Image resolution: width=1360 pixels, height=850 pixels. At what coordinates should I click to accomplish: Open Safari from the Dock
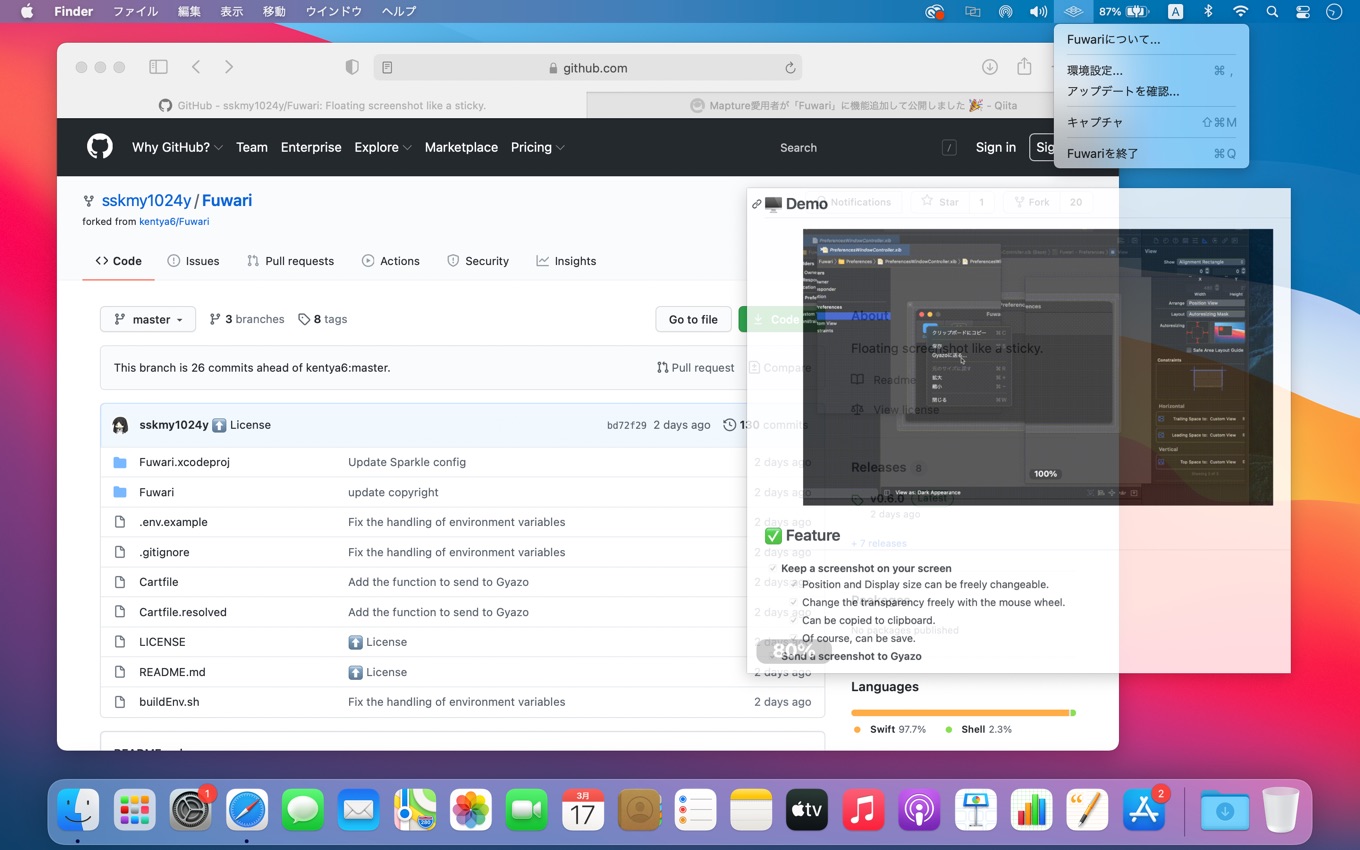[x=247, y=809]
